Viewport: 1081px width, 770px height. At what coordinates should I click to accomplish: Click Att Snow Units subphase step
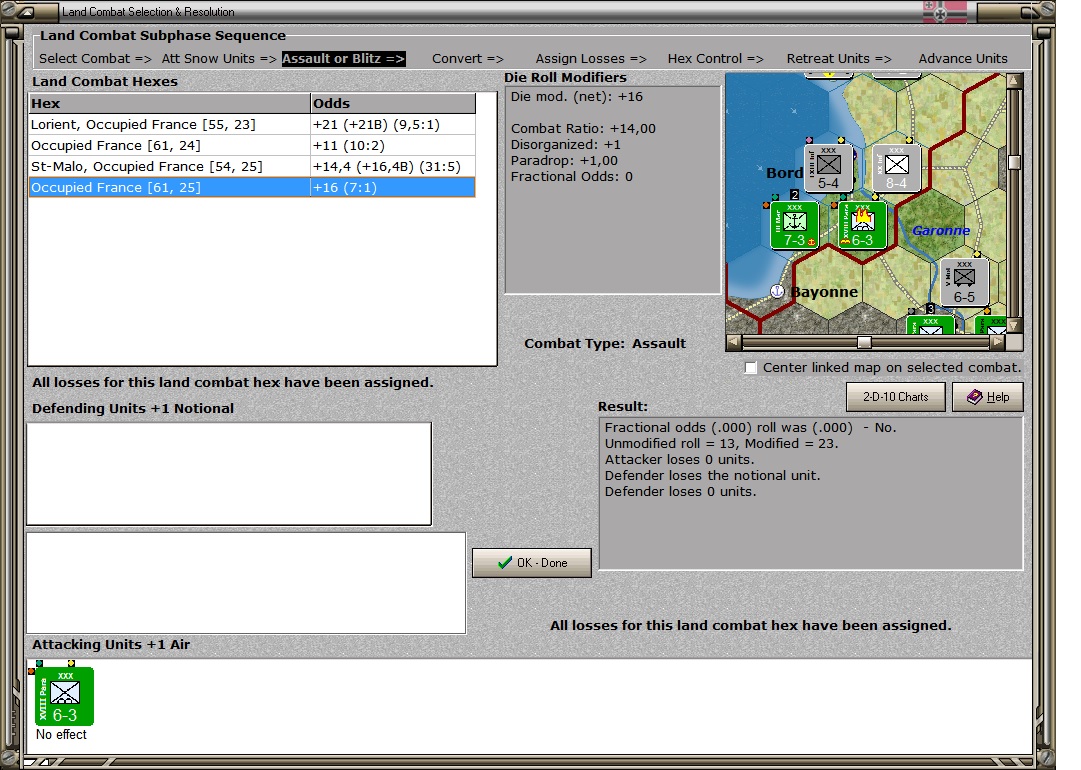[x=219, y=59]
